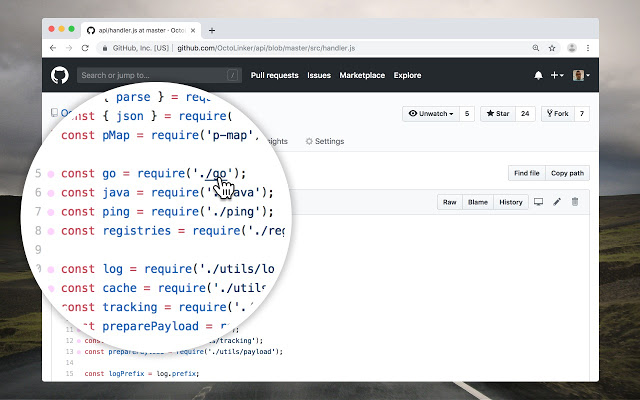Open Pull requests in top navigation
Viewport: 640px width, 400px height.
coord(274,75)
